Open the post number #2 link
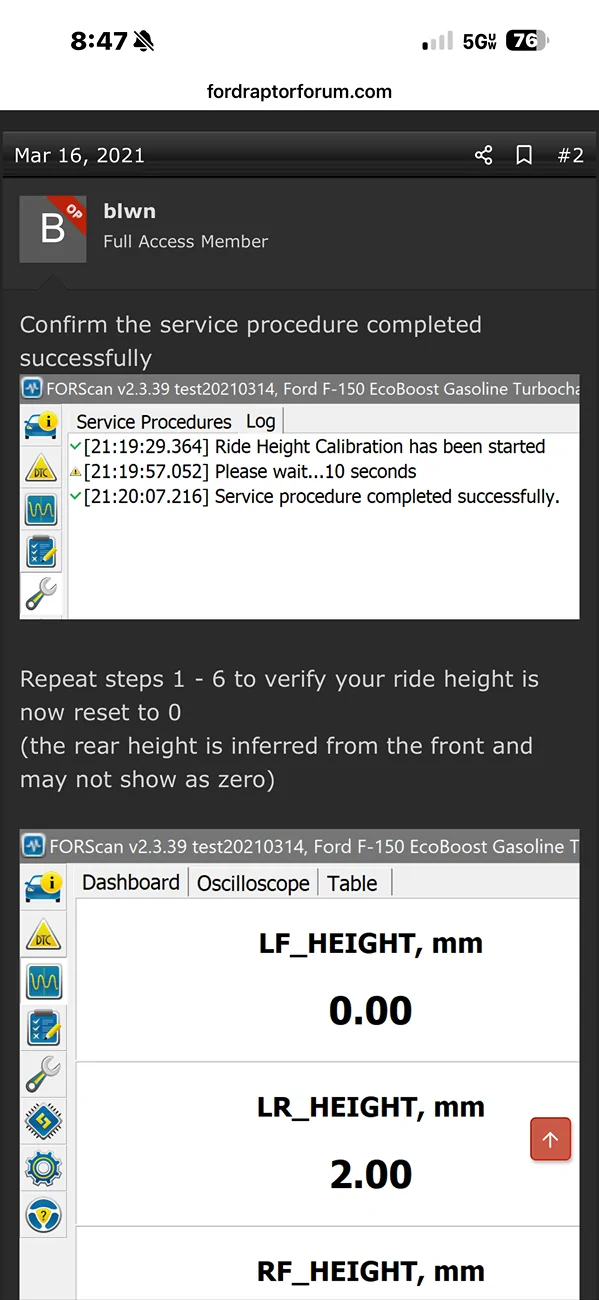 point(570,155)
